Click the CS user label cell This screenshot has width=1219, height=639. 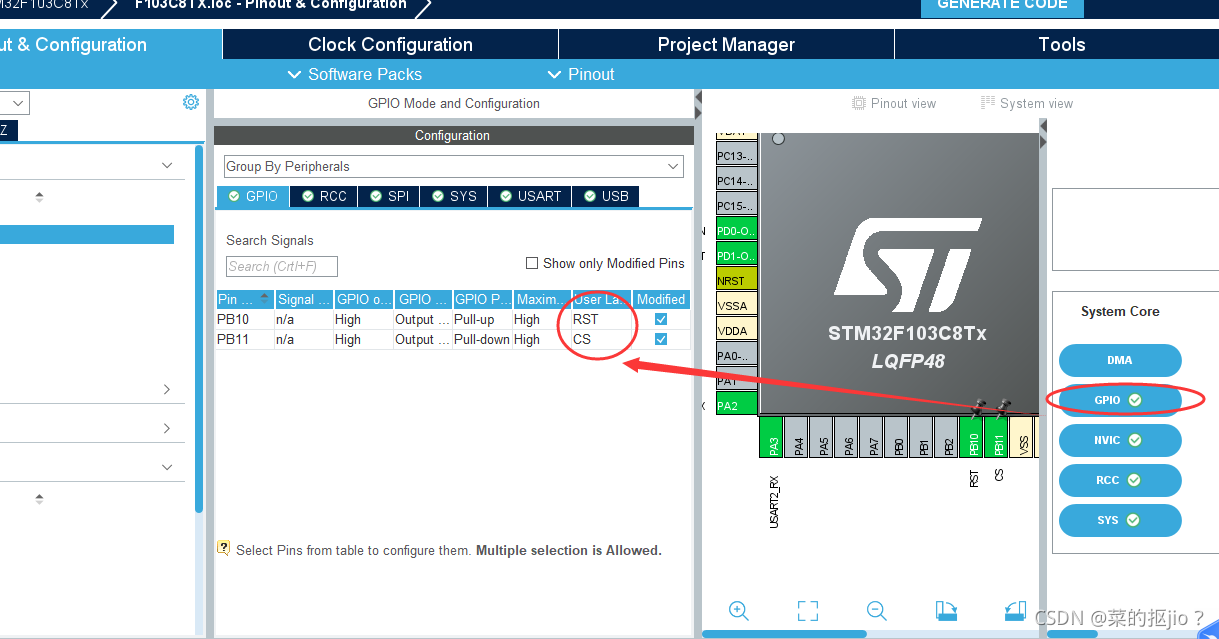(601, 339)
